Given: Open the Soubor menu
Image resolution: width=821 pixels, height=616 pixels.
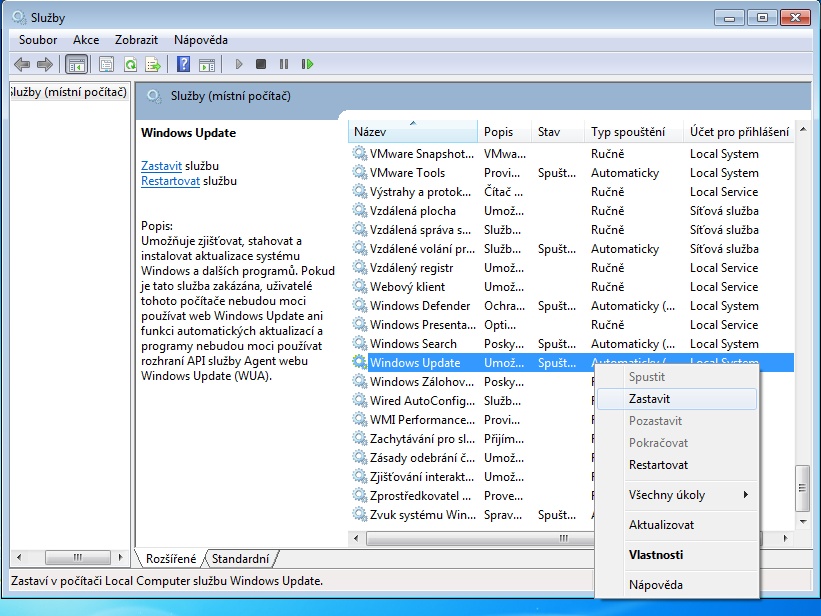Looking at the screenshot, I should coord(38,40).
